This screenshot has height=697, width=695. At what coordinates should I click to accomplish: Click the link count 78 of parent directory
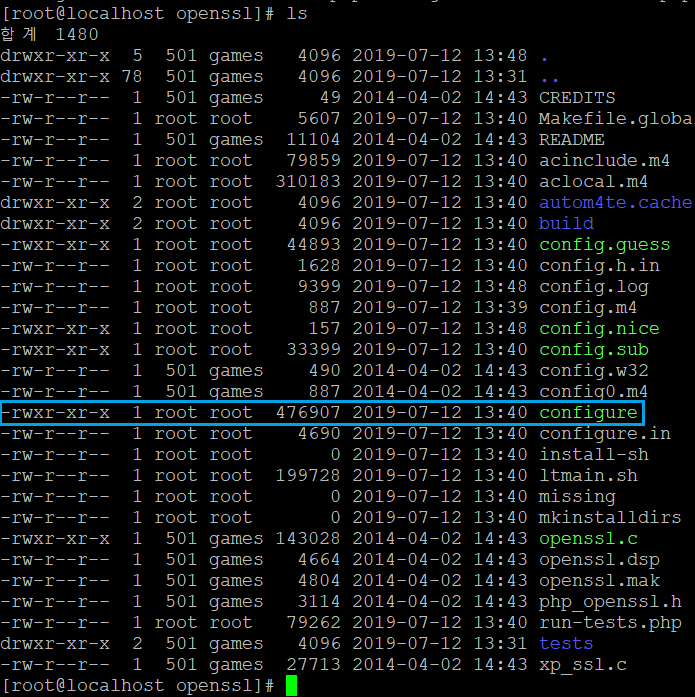click(132, 76)
